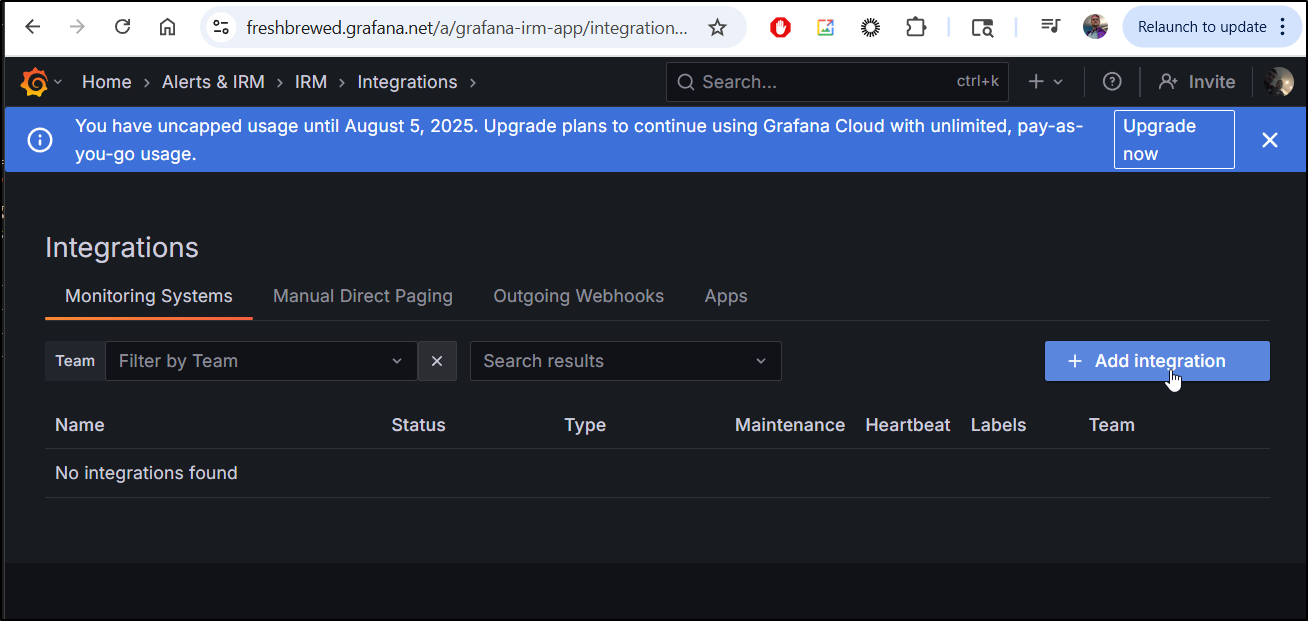Click Relaunch to update button
Viewport: 1308px width, 621px height.
(1202, 27)
